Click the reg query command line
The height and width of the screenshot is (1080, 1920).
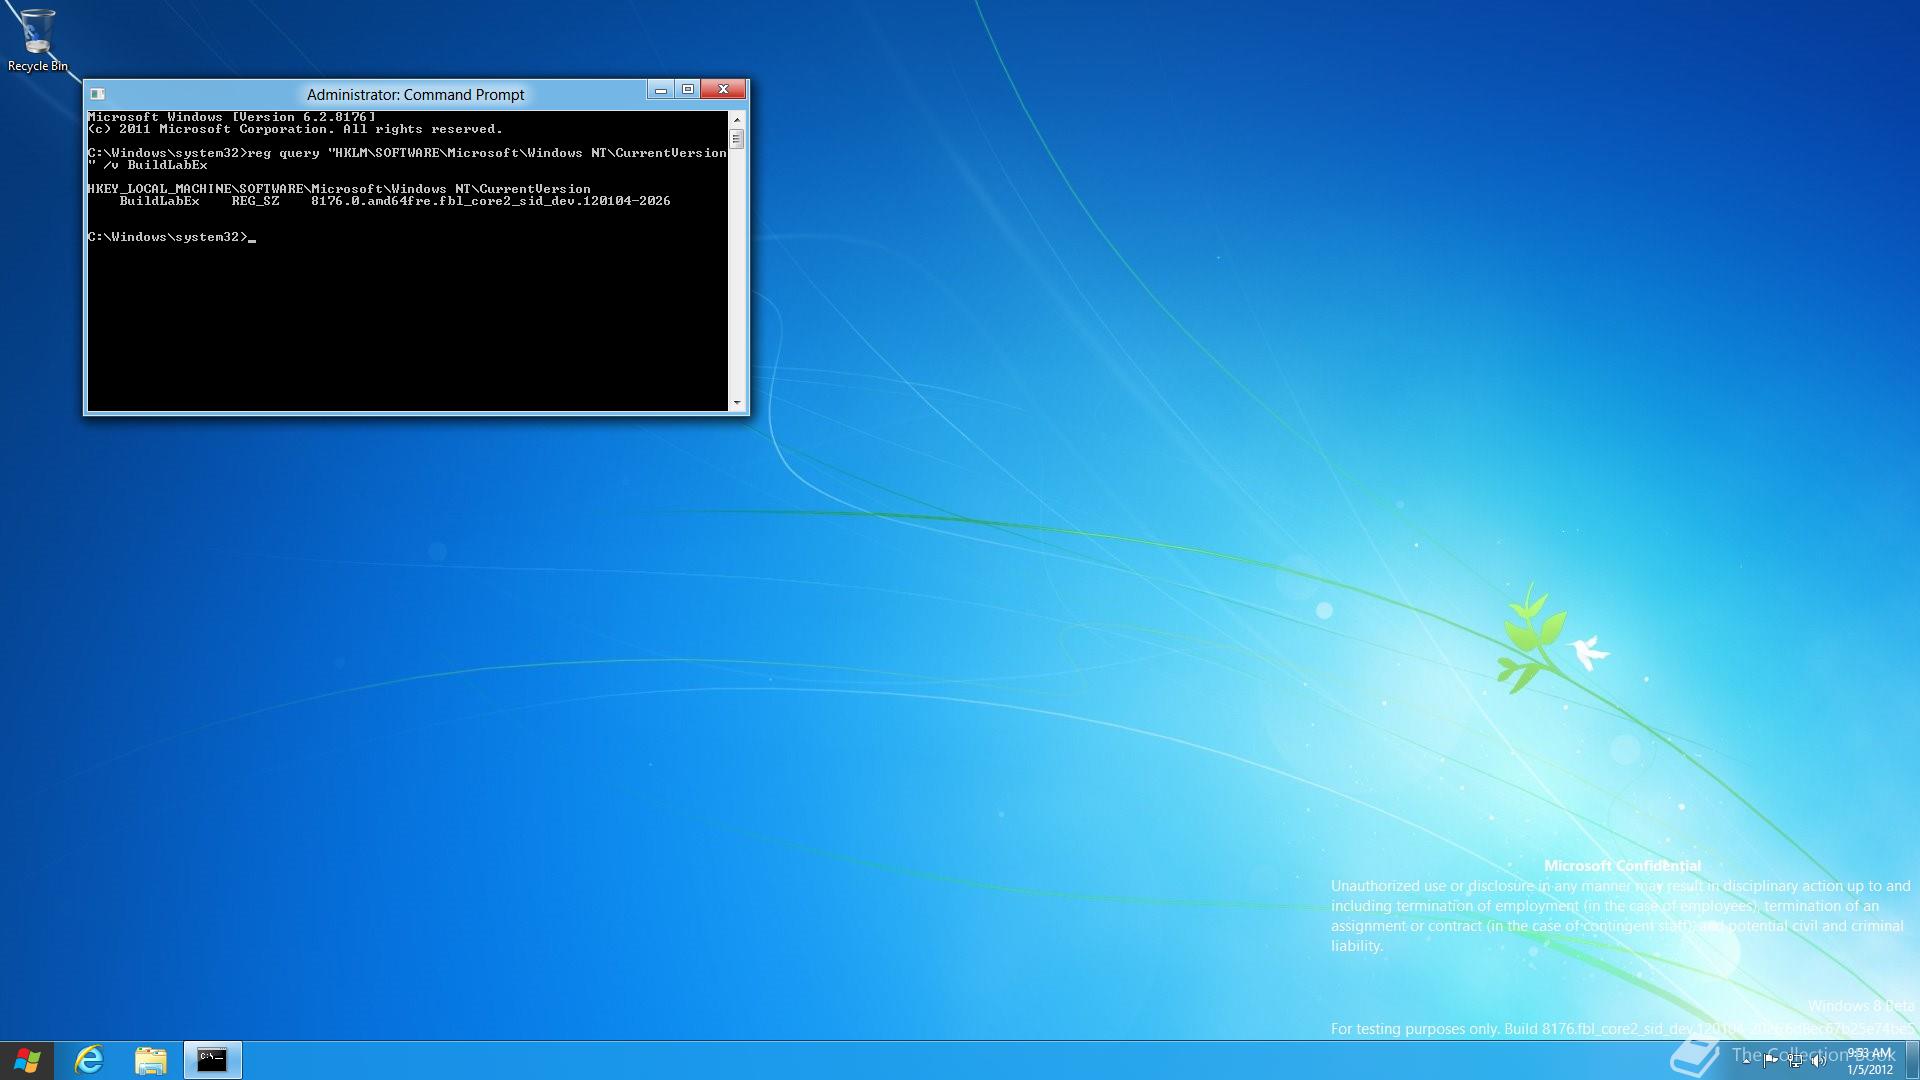pos(407,159)
